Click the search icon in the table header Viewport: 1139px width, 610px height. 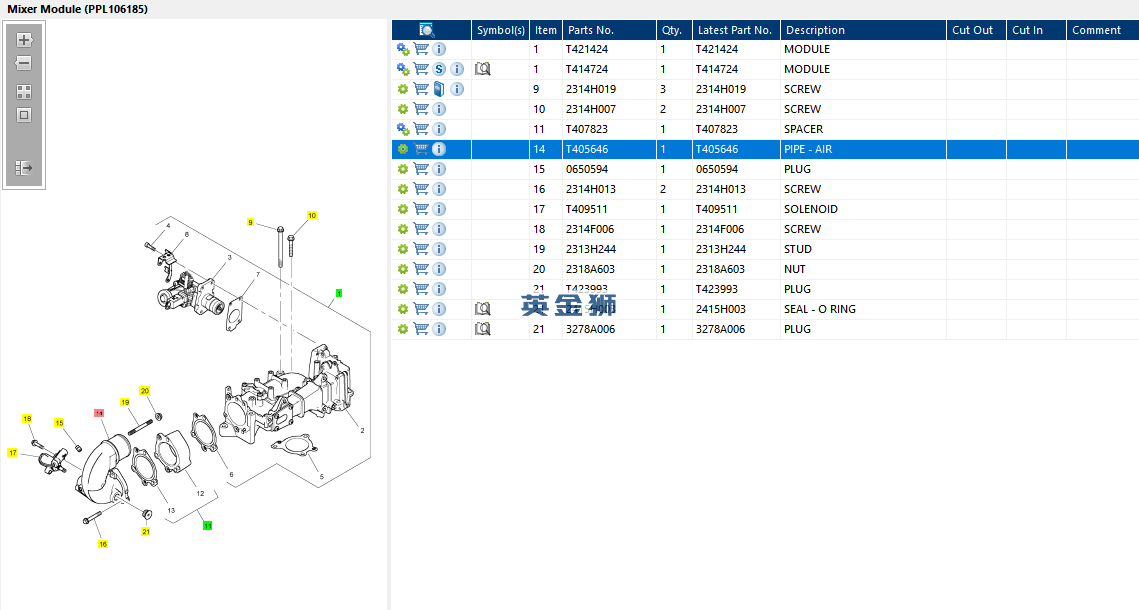(426, 30)
